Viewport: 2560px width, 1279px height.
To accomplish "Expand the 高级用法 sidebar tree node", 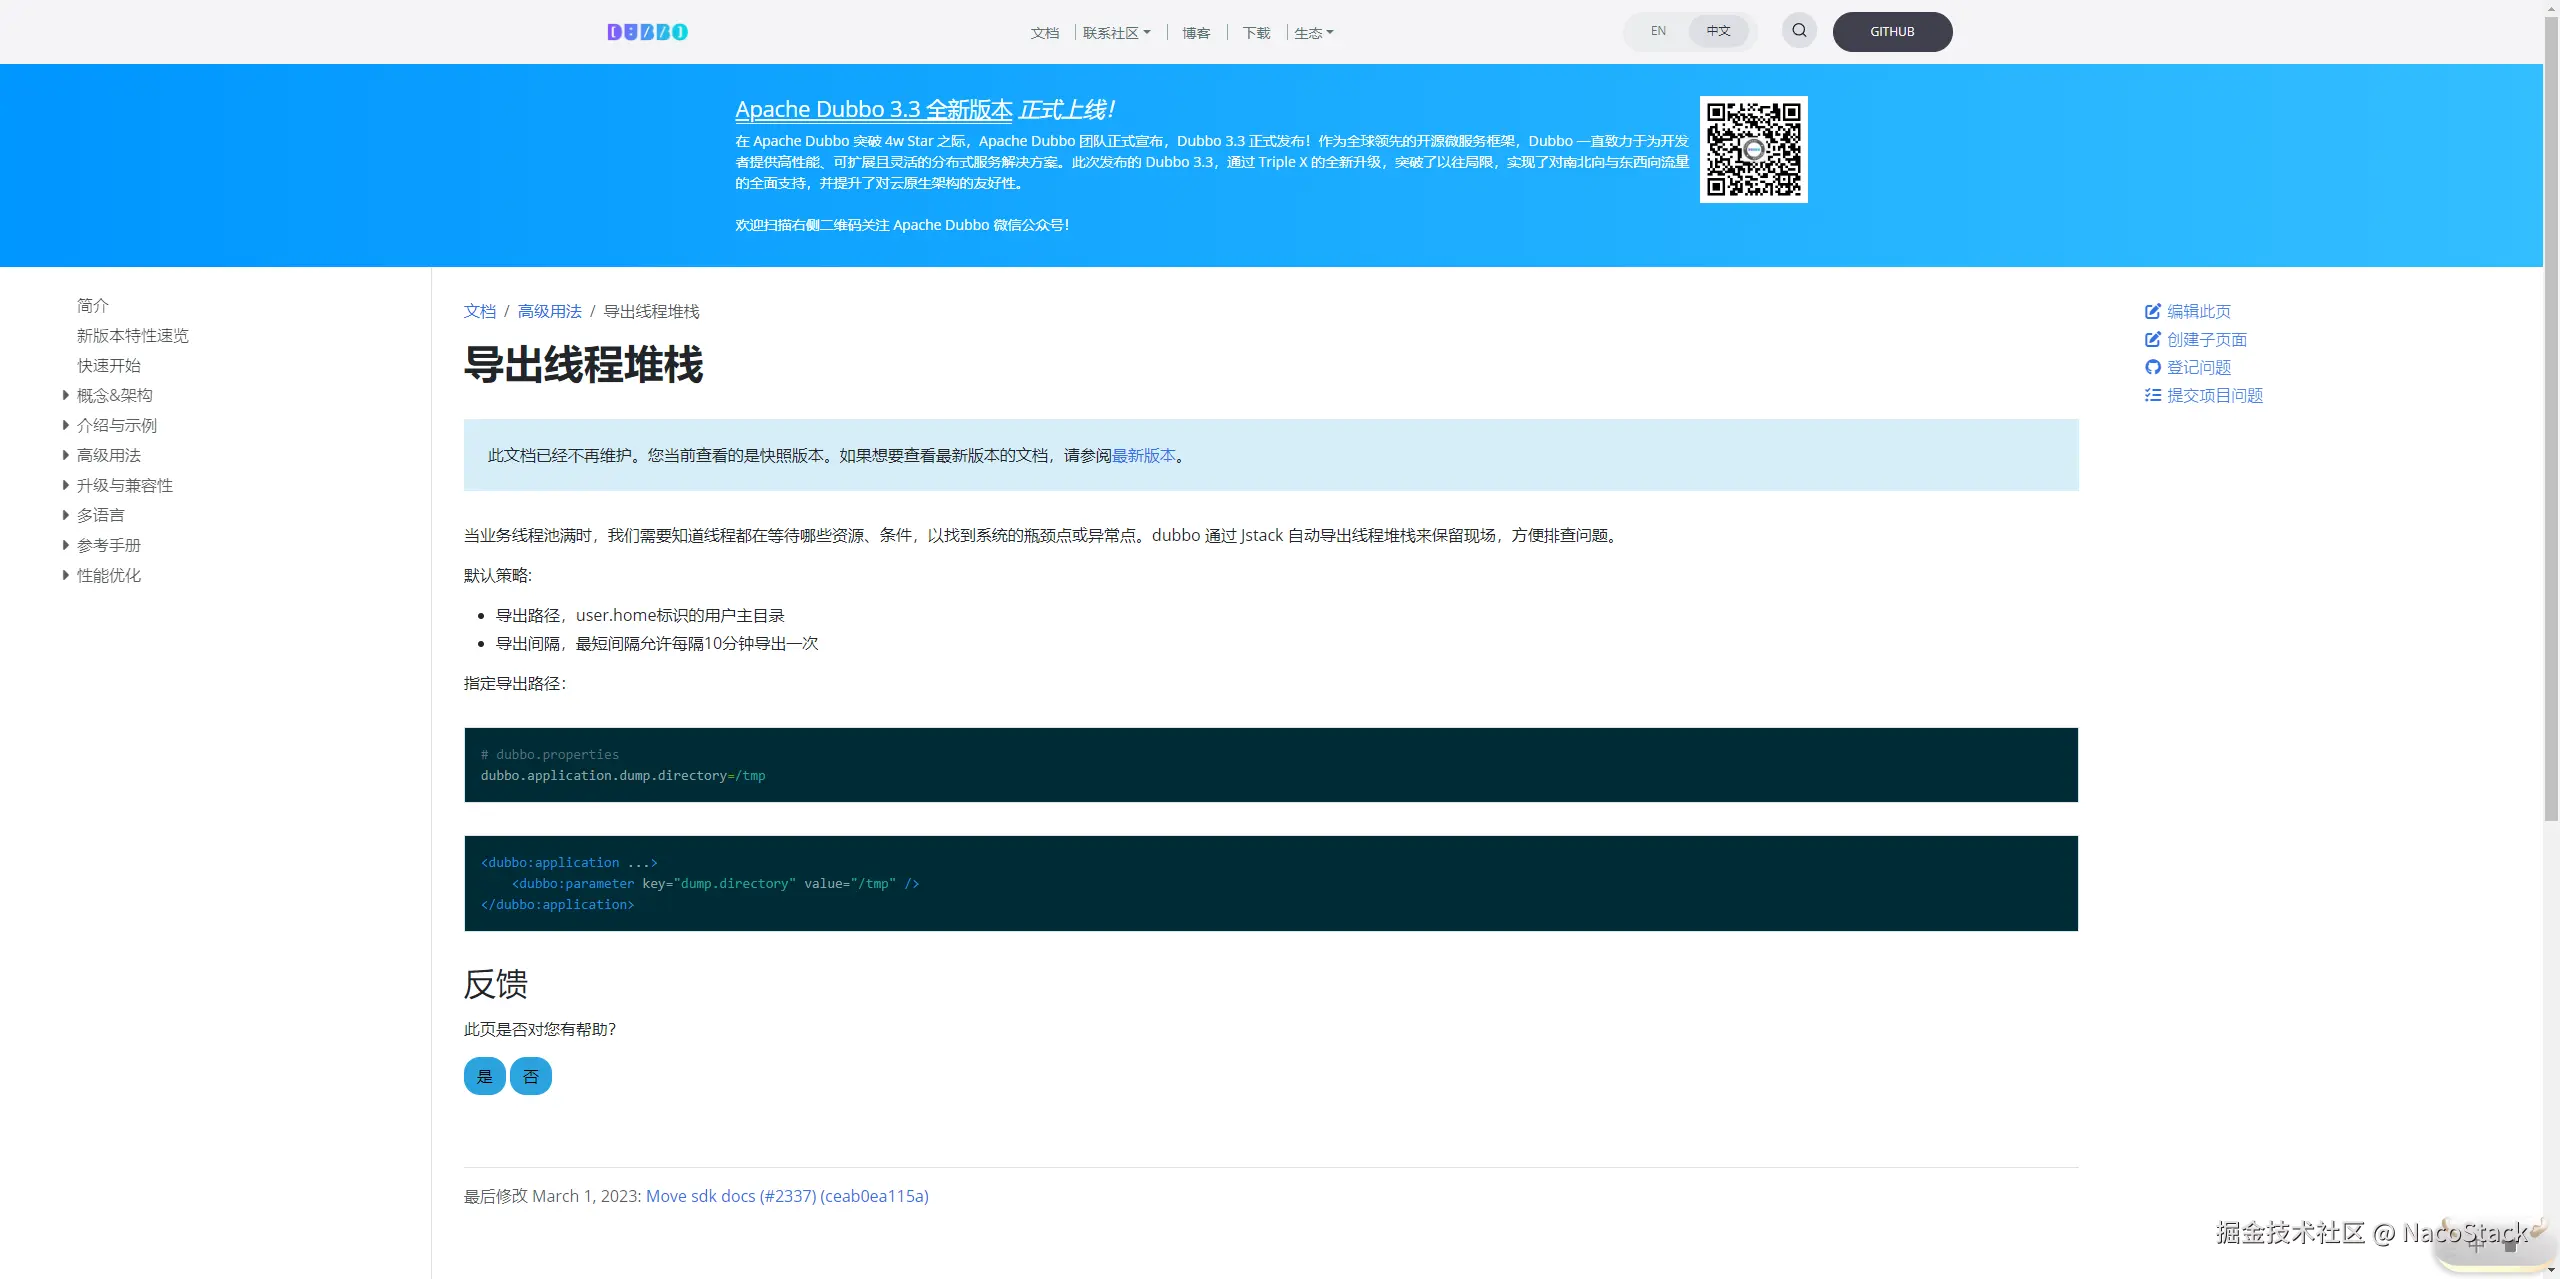I will pyautogui.click(x=66, y=455).
